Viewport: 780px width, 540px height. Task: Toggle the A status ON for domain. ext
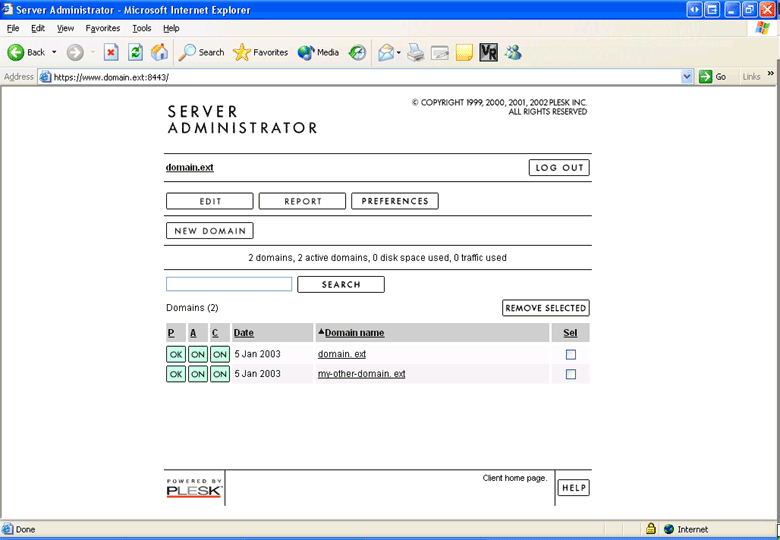click(x=198, y=355)
